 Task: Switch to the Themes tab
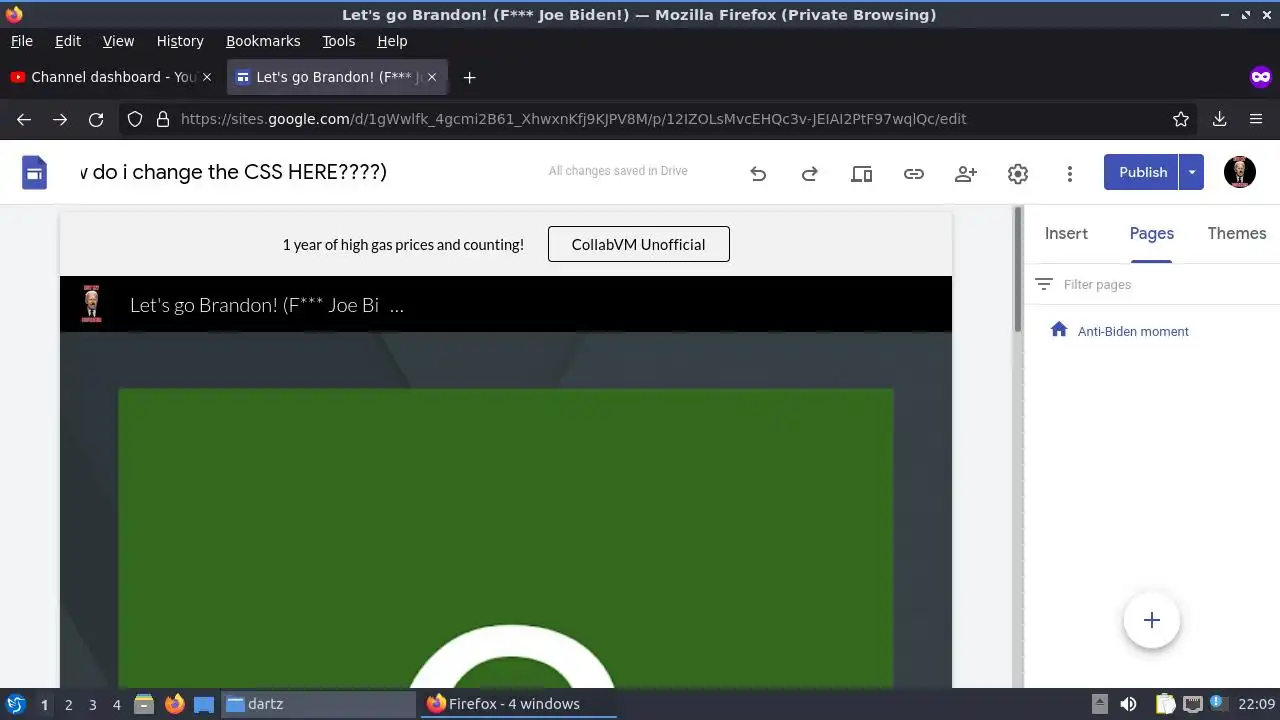(1236, 233)
